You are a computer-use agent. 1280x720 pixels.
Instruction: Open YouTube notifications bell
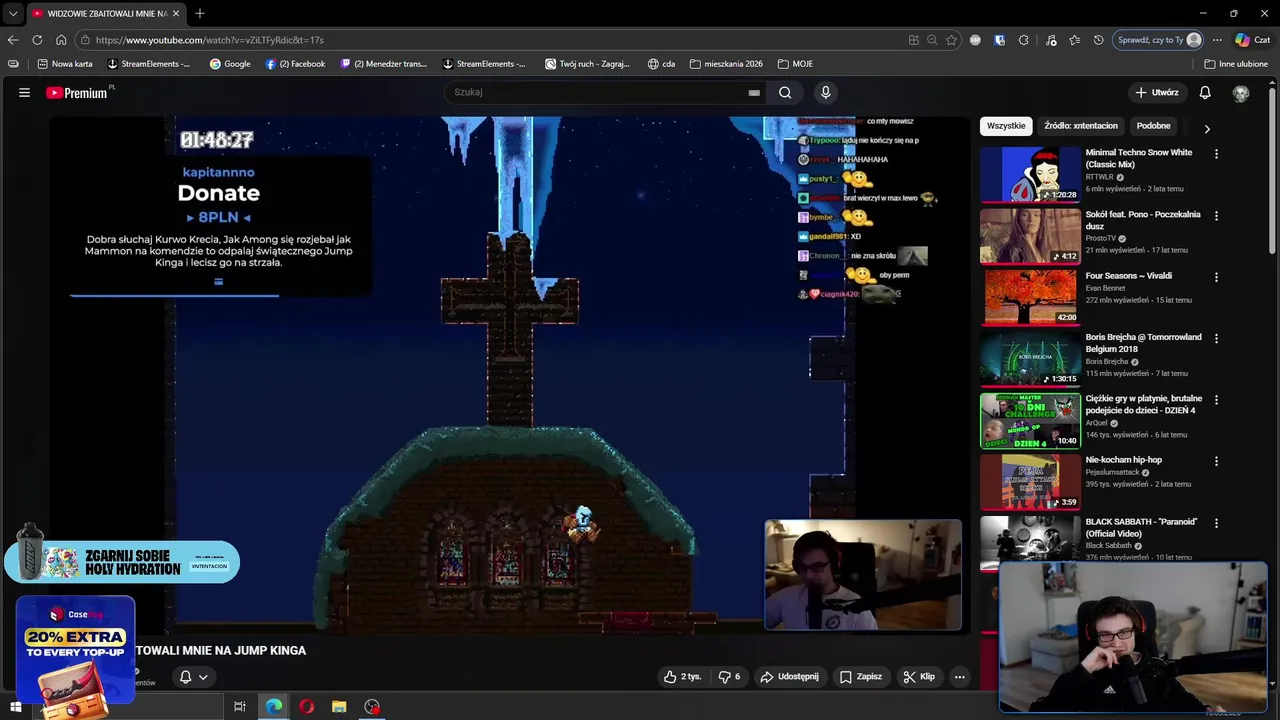pos(1205,92)
